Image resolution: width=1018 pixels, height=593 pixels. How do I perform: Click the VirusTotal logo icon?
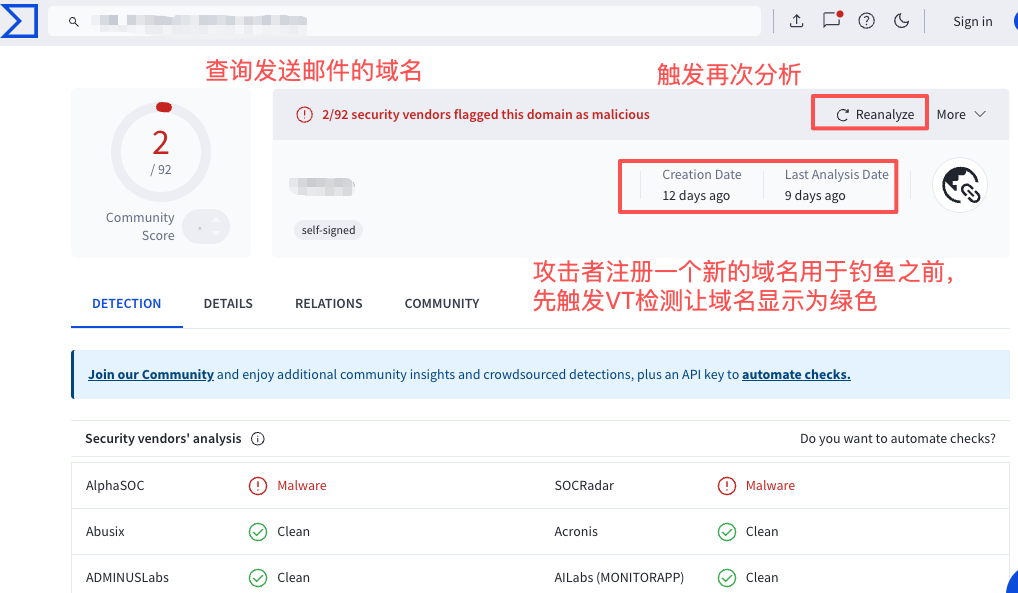[19, 20]
